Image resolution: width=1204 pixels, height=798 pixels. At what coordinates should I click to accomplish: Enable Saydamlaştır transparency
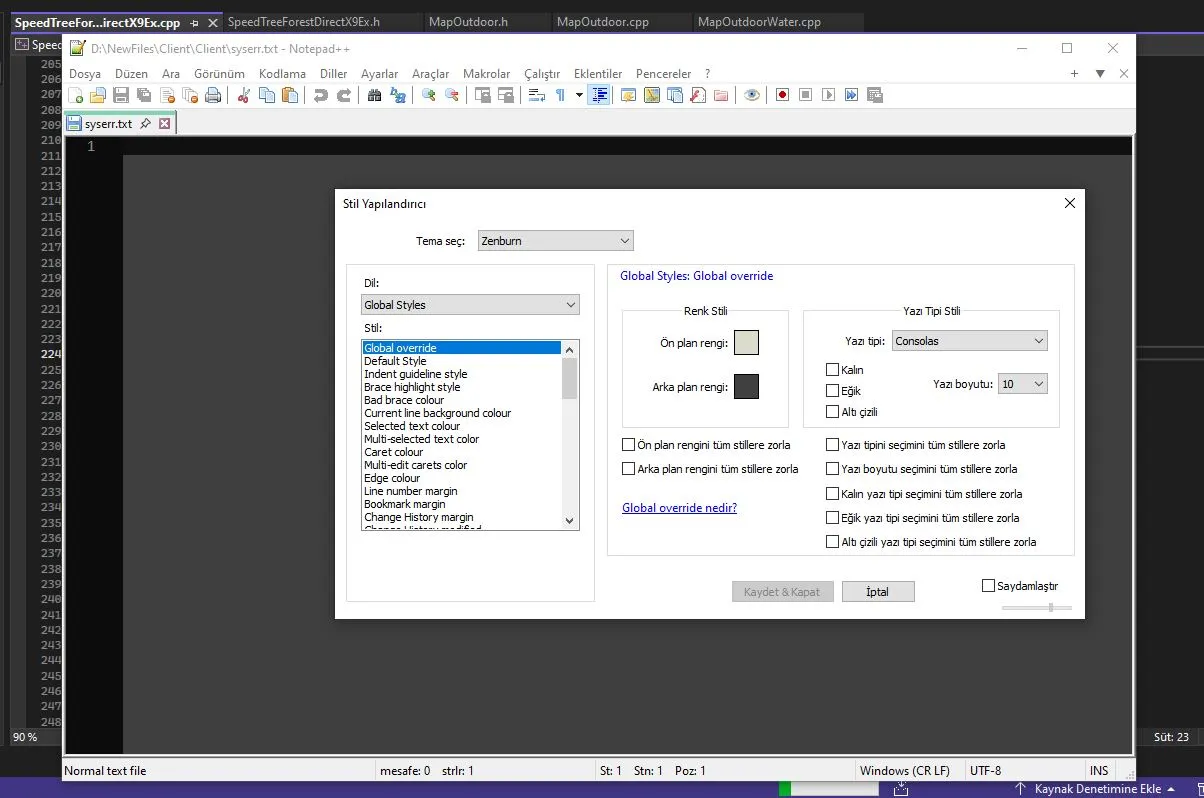coord(989,585)
